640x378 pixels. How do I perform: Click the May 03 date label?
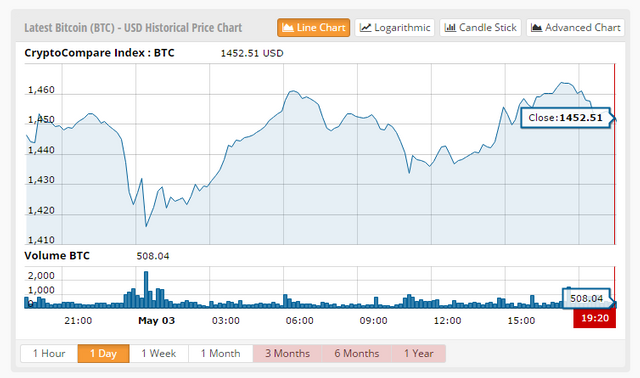pos(156,321)
